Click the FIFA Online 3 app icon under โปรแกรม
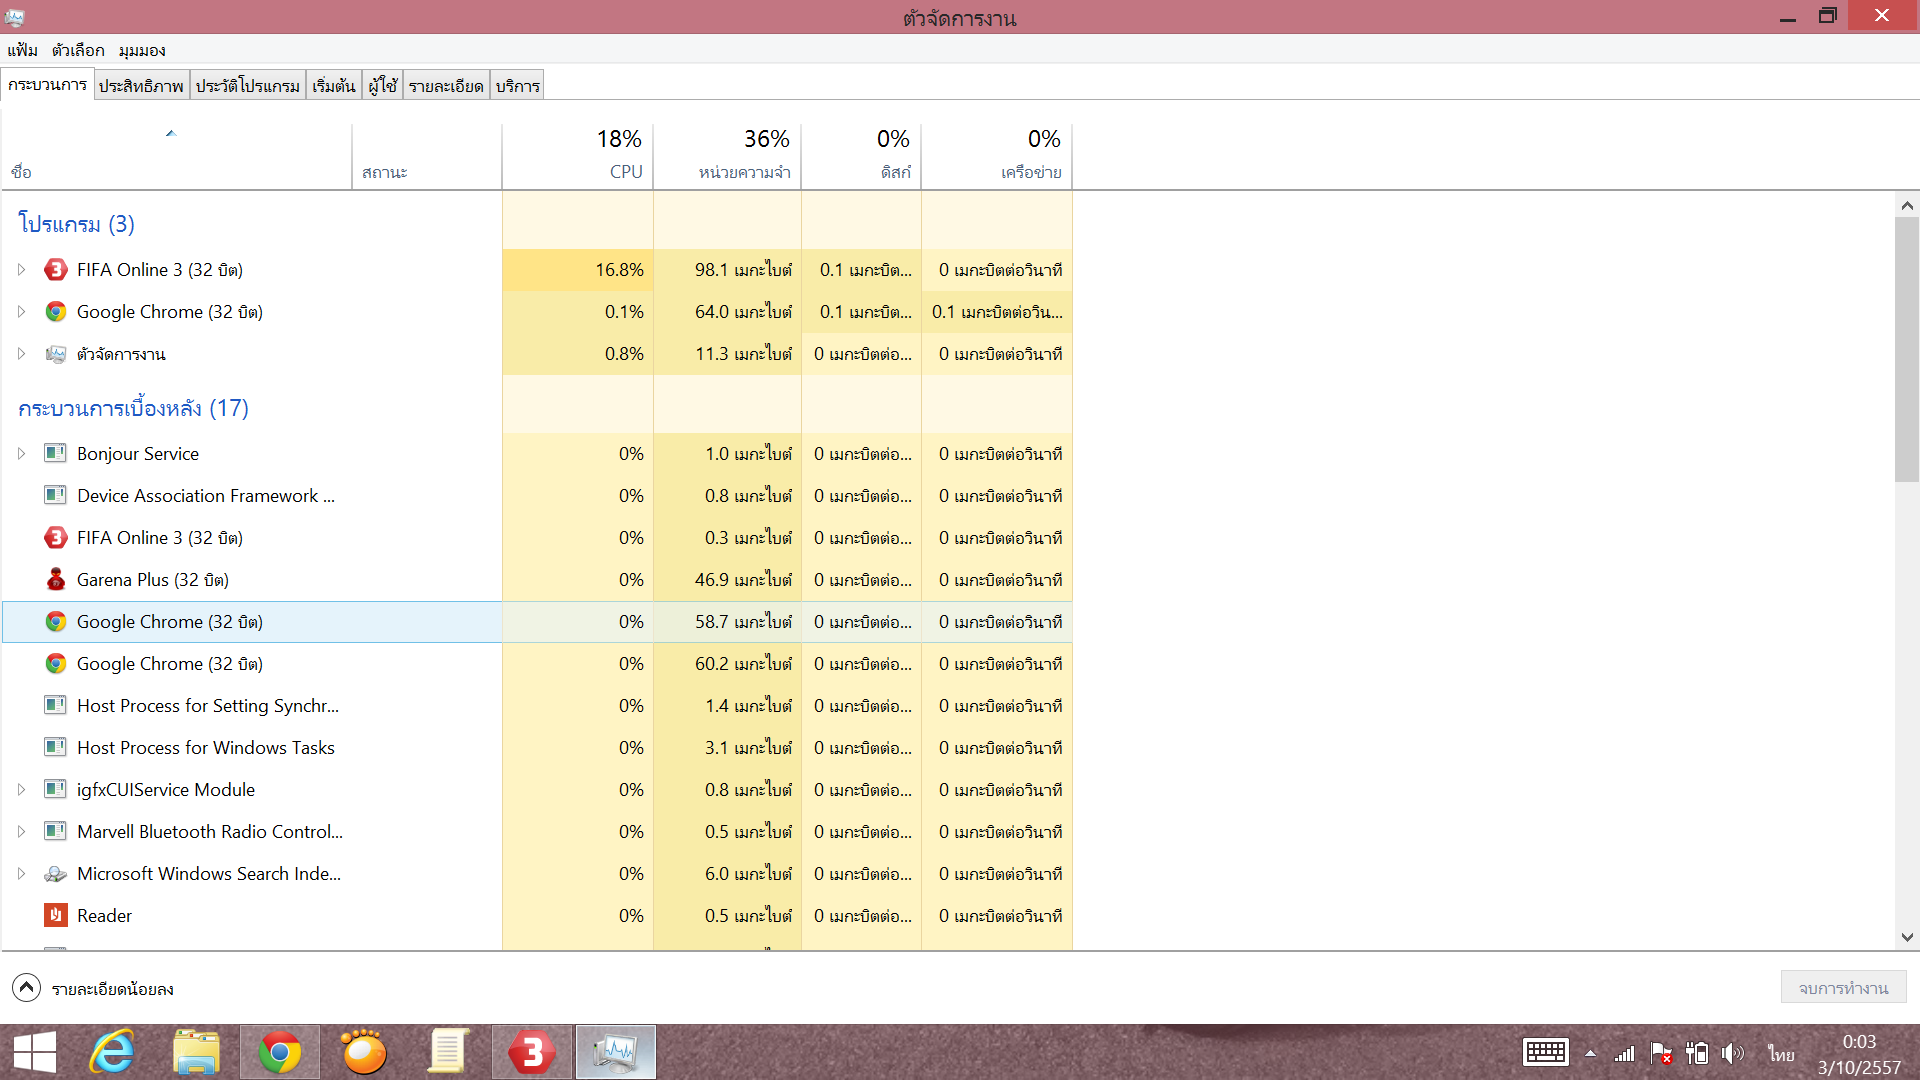The height and width of the screenshot is (1080, 1920). [56, 270]
